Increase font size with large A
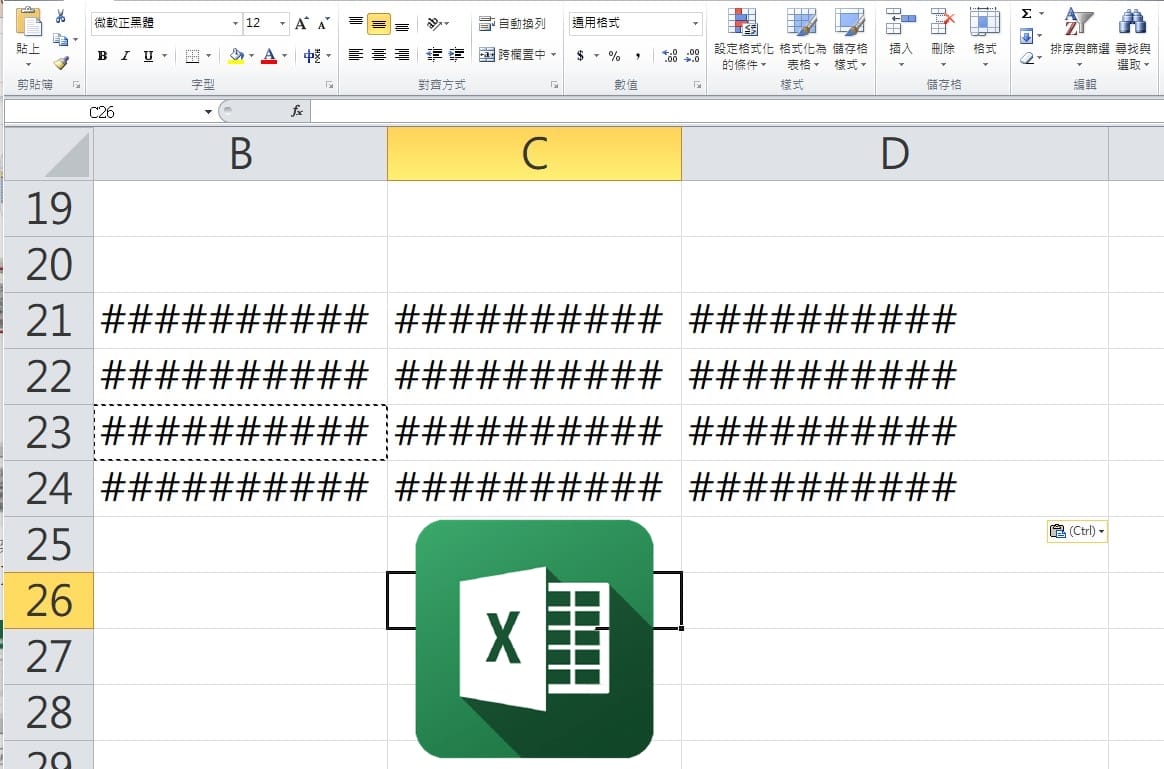The width and height of the screenshot is (1164, 769). [x=301, y=23]
